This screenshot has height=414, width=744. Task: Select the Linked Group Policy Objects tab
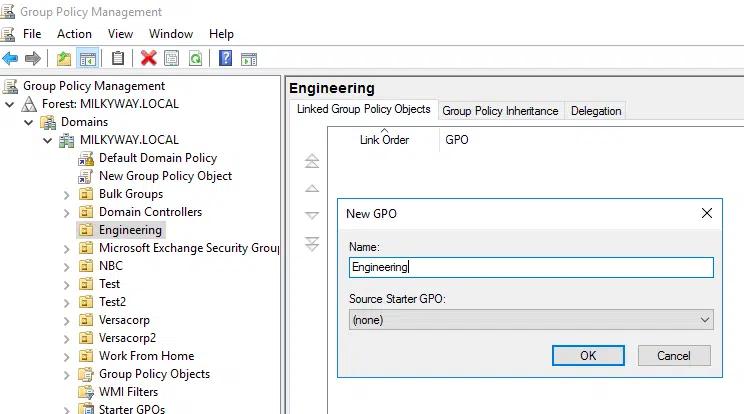(x=363, y=109)
